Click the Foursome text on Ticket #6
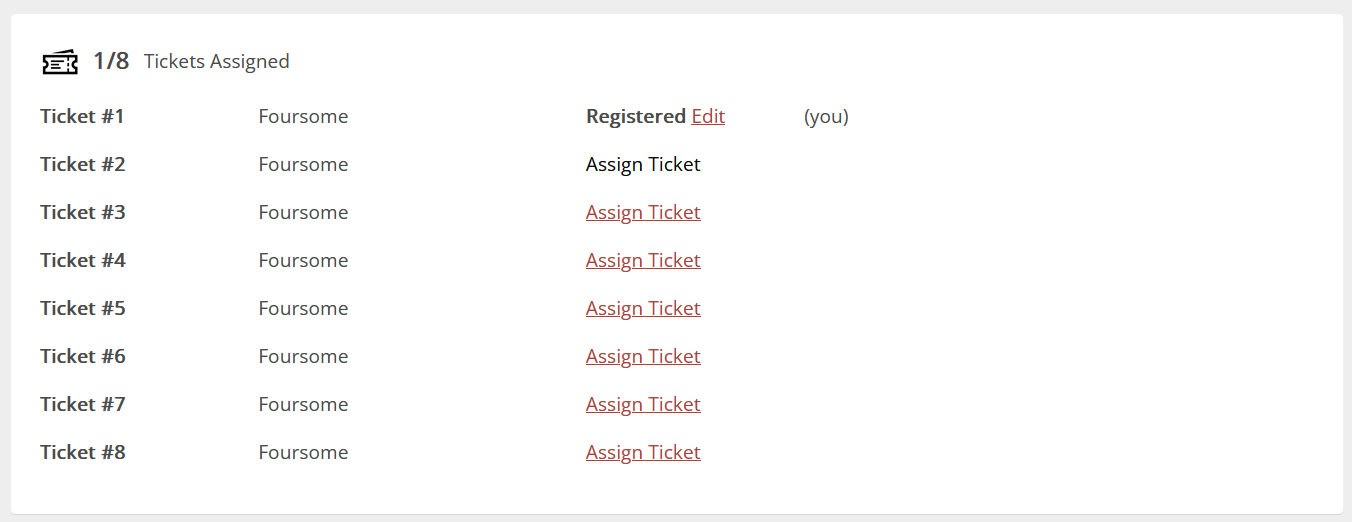1352x522 pixels. click(x=303, y=357)
